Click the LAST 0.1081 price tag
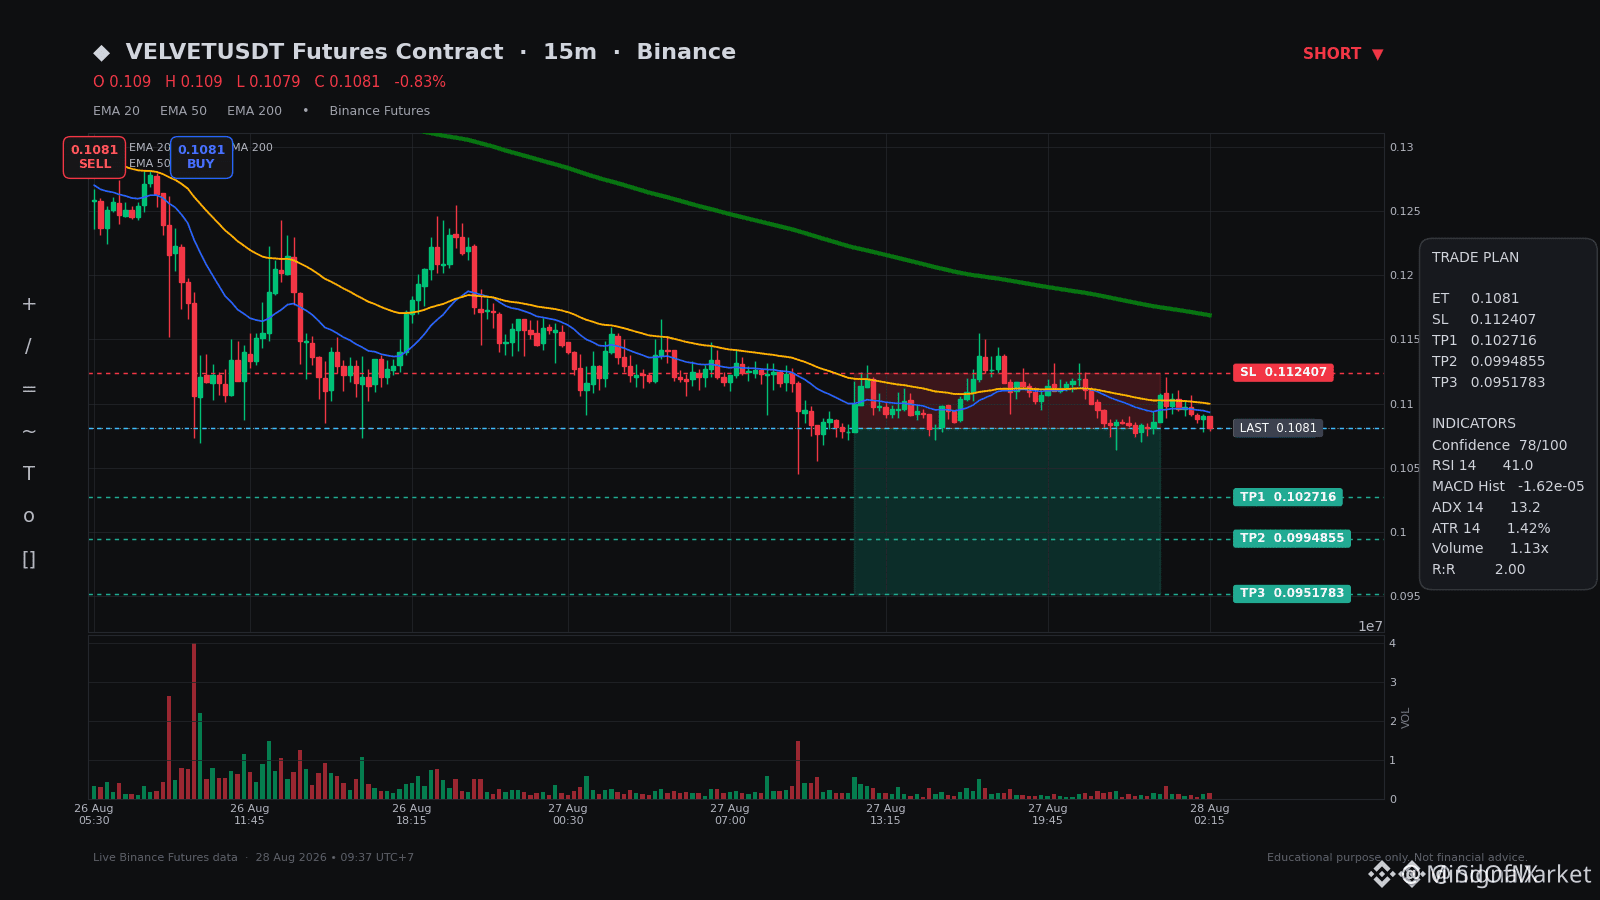 point(1278,428)
